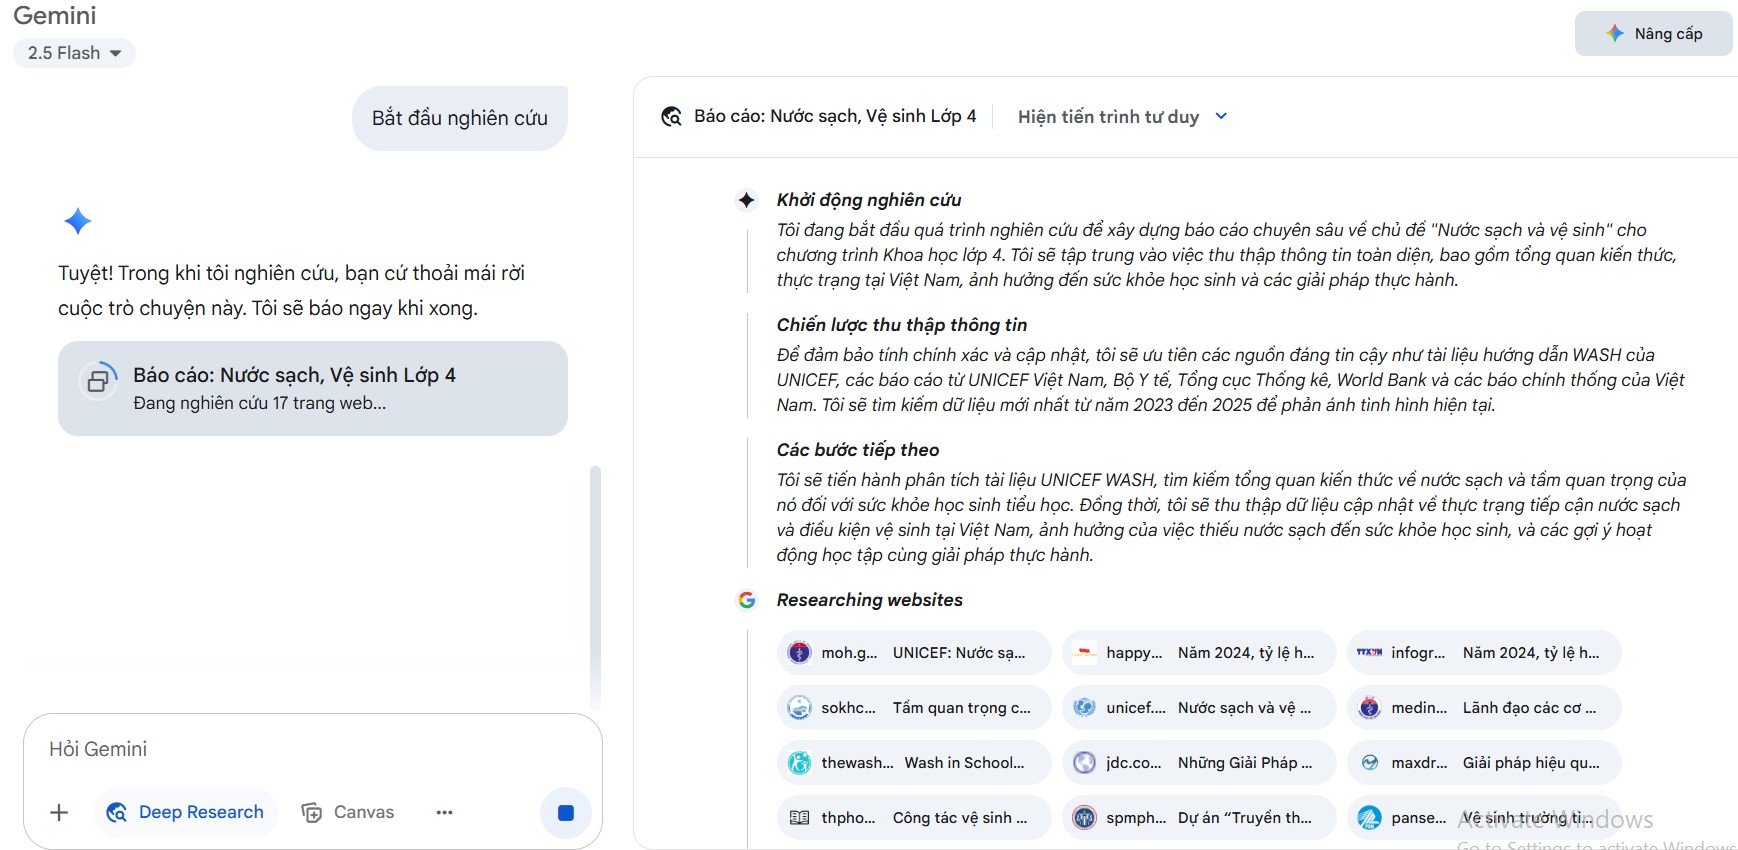
Task: Click the Nâng cấp upgrade button
Action: (1653, 34)
